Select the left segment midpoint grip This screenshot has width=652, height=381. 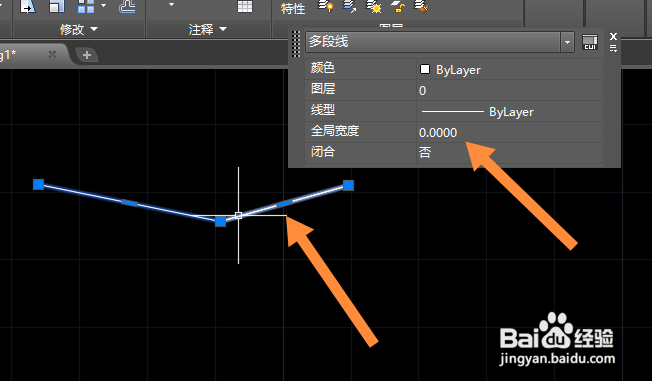coord(129,203)
